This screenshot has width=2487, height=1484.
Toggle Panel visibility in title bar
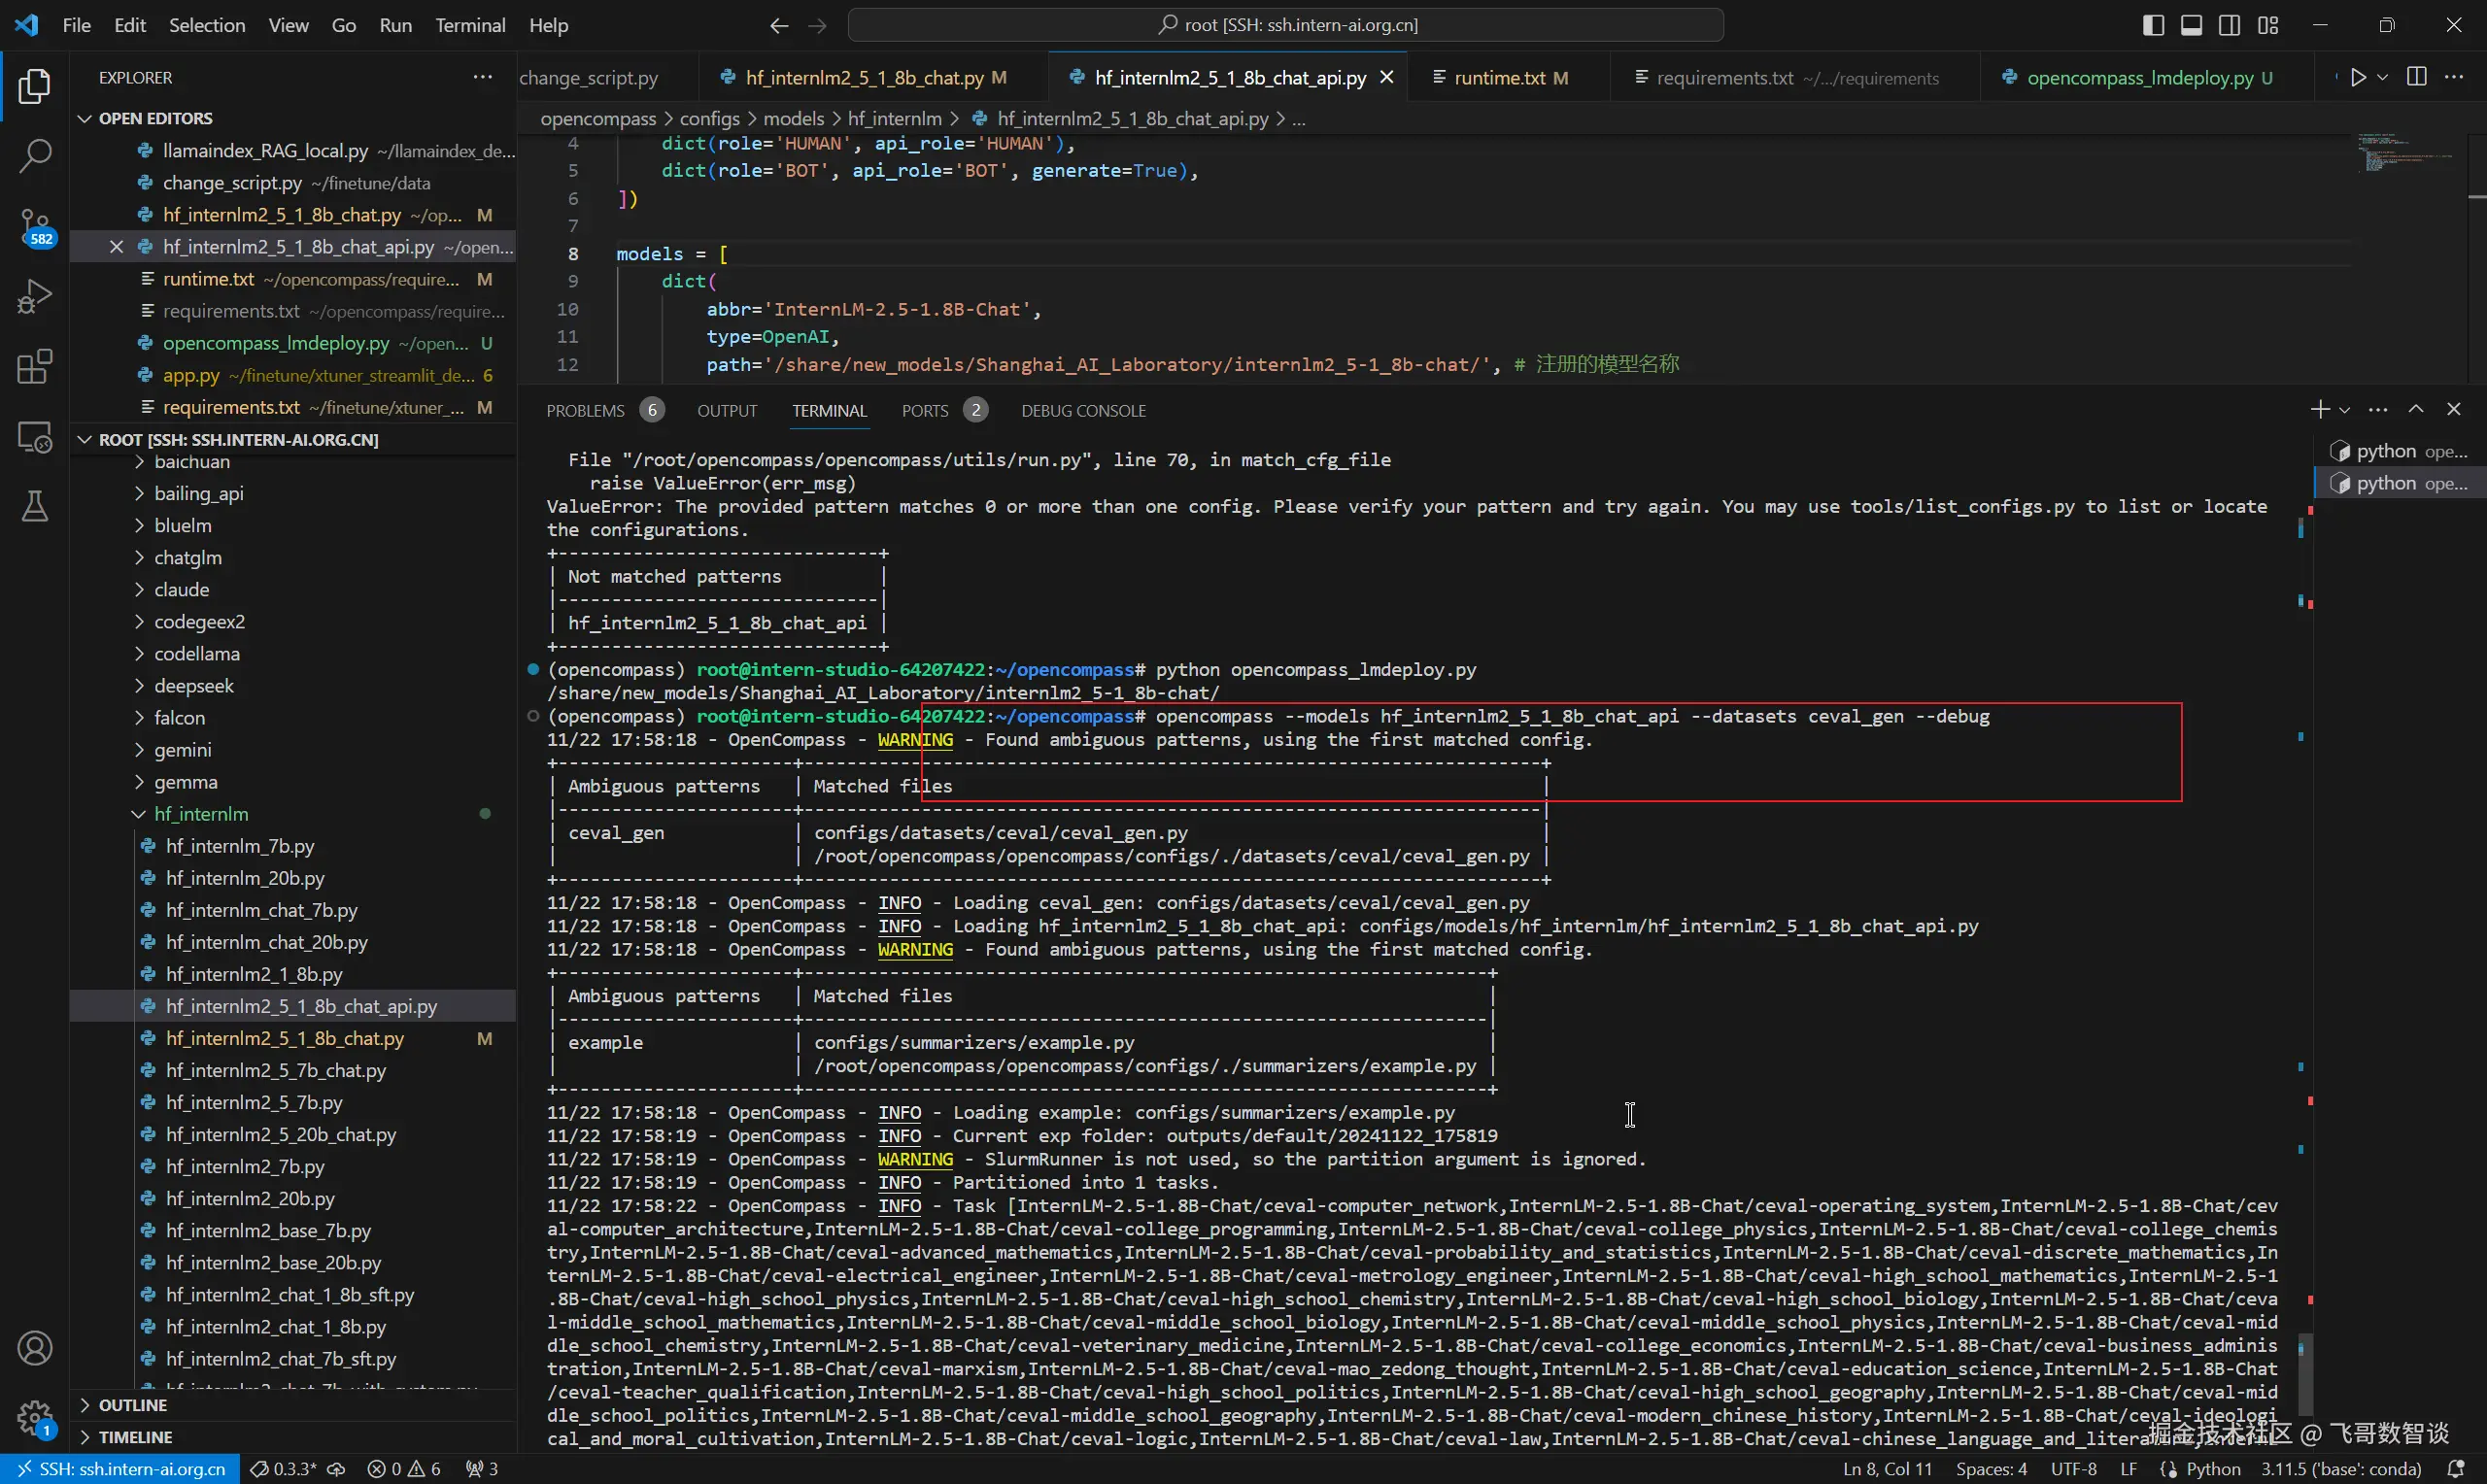(2191, 25)
